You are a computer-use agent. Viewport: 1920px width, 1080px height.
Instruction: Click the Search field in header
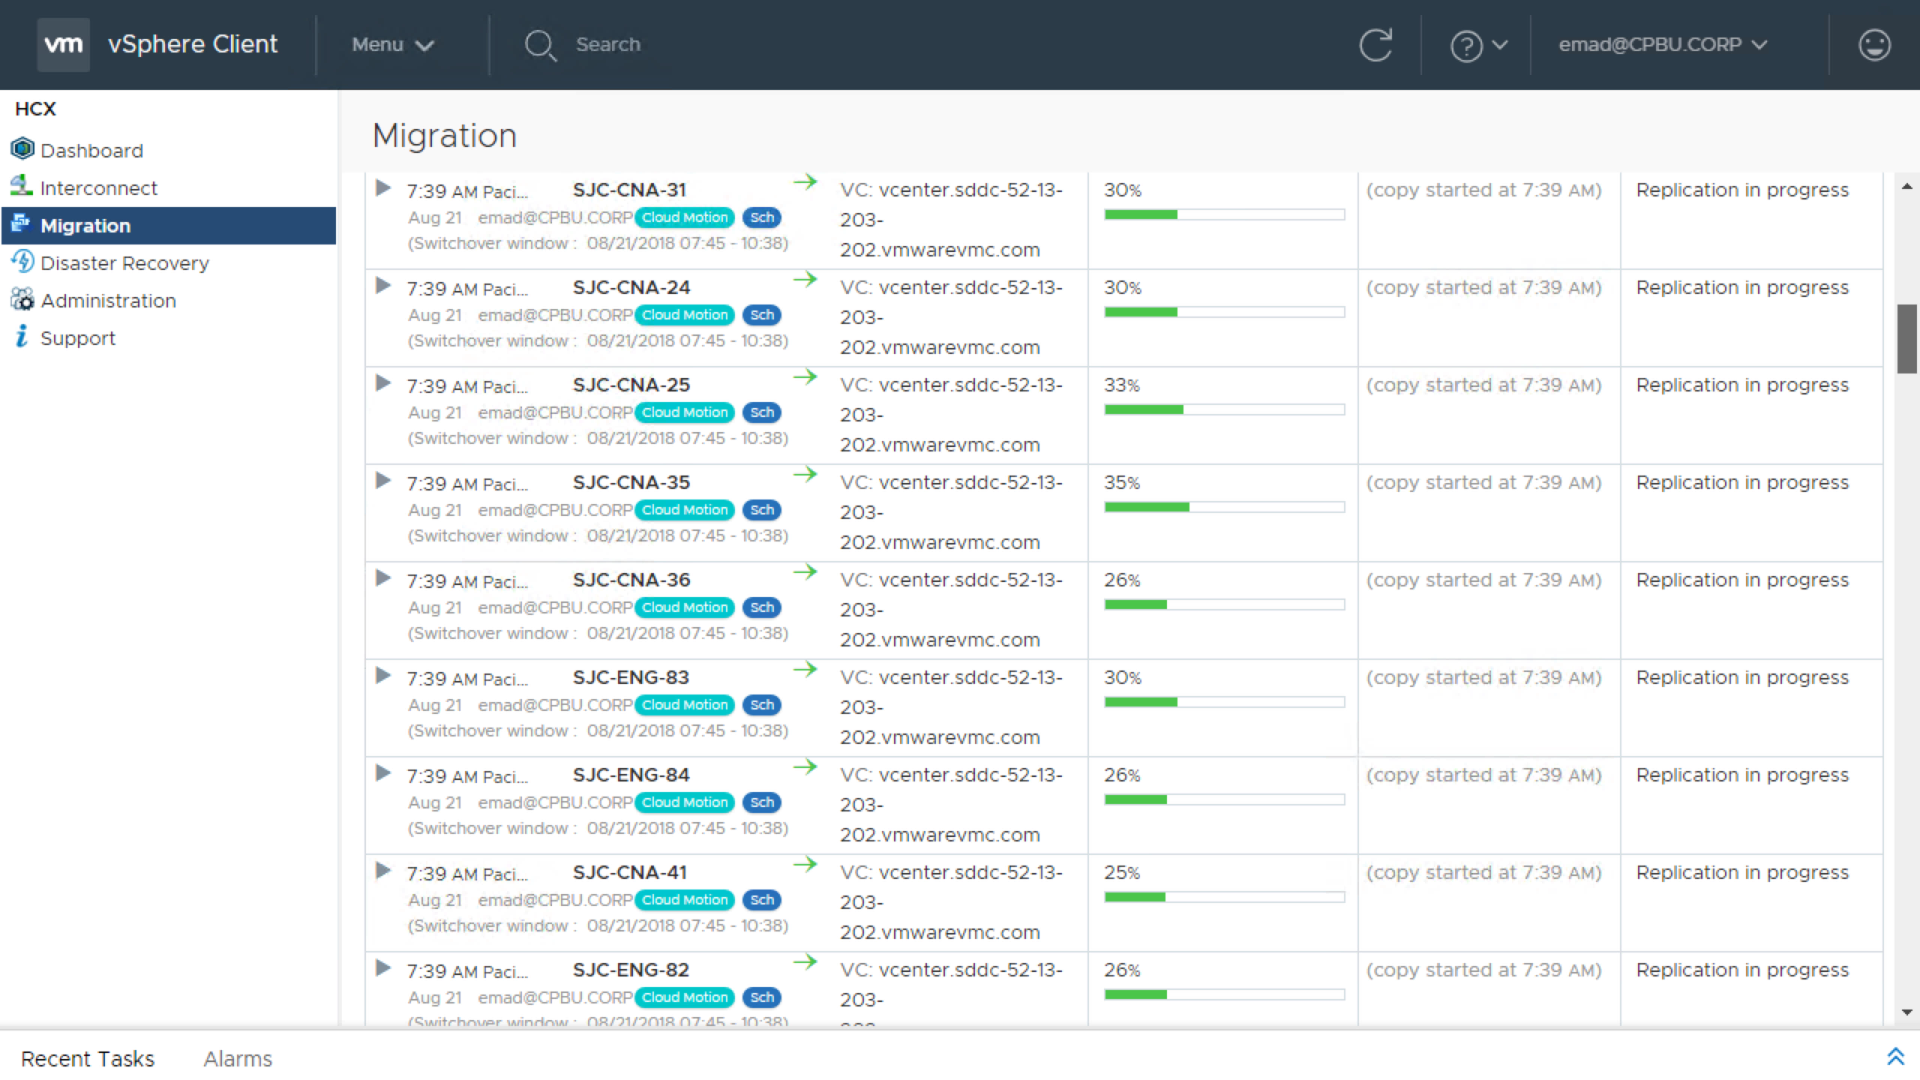[x=608, y=45]
